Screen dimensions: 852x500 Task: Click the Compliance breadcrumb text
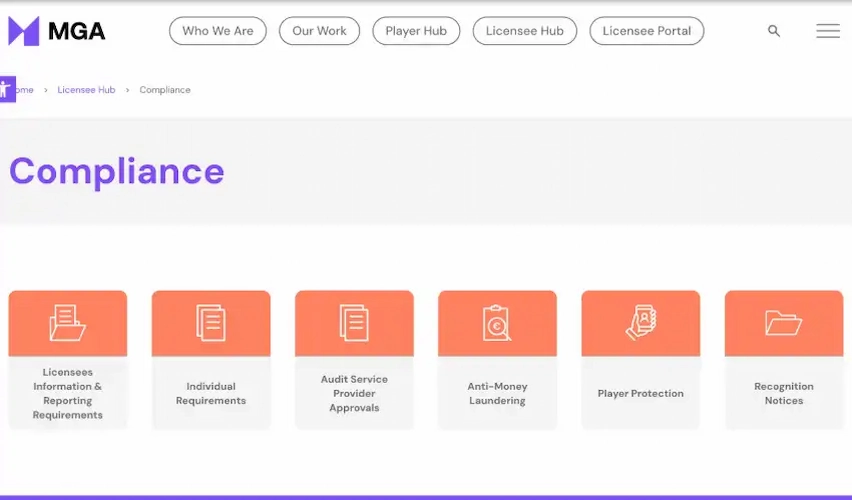click(165, 90)
